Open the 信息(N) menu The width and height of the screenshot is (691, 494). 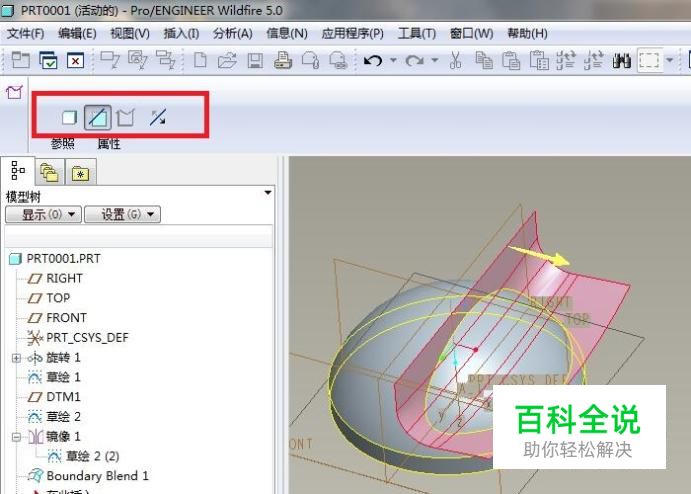click(x=286, y=33)
